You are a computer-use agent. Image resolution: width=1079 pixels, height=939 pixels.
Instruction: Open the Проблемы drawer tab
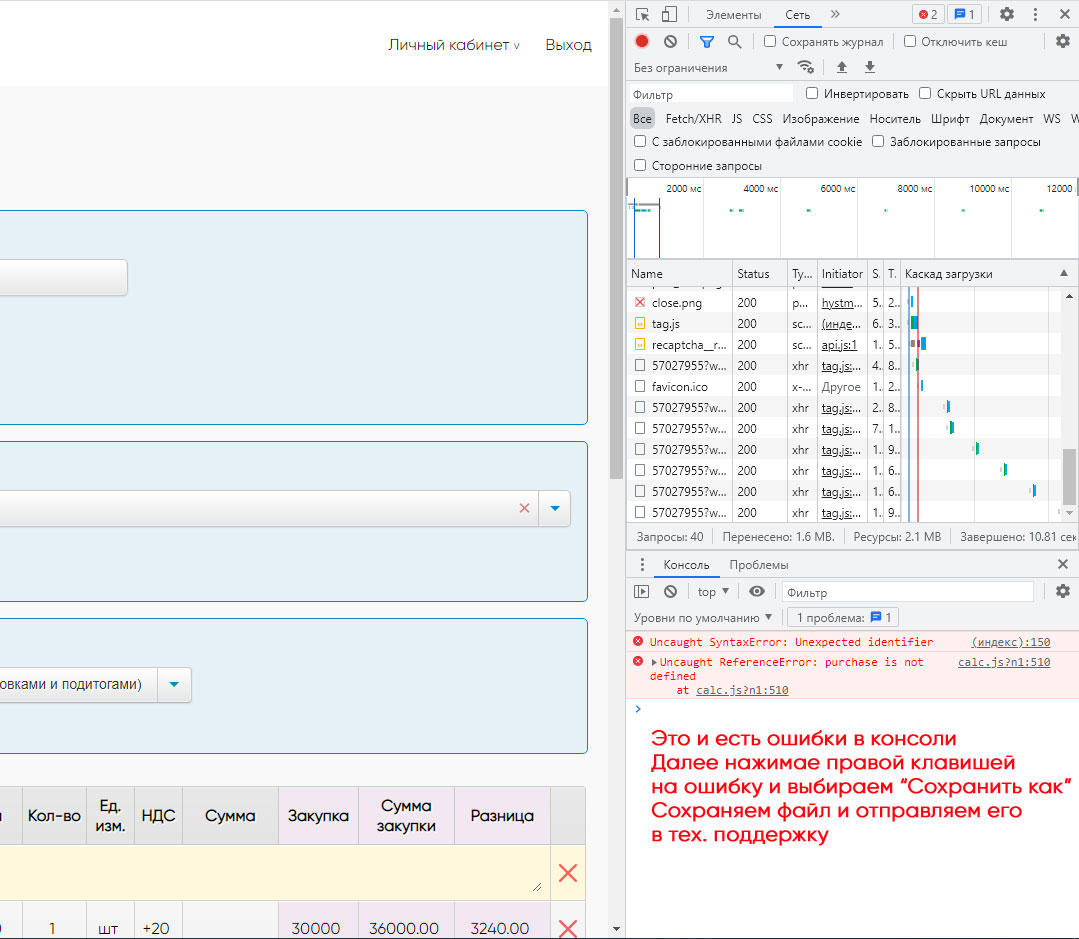point(758,565)
